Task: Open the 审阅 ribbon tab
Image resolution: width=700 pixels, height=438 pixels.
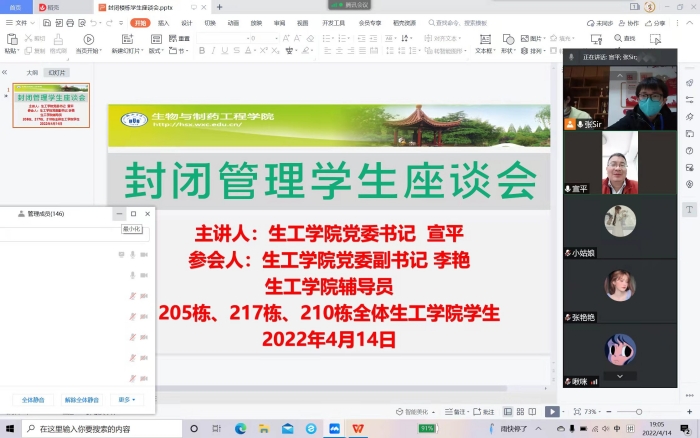Action: (x=279, y=22)
